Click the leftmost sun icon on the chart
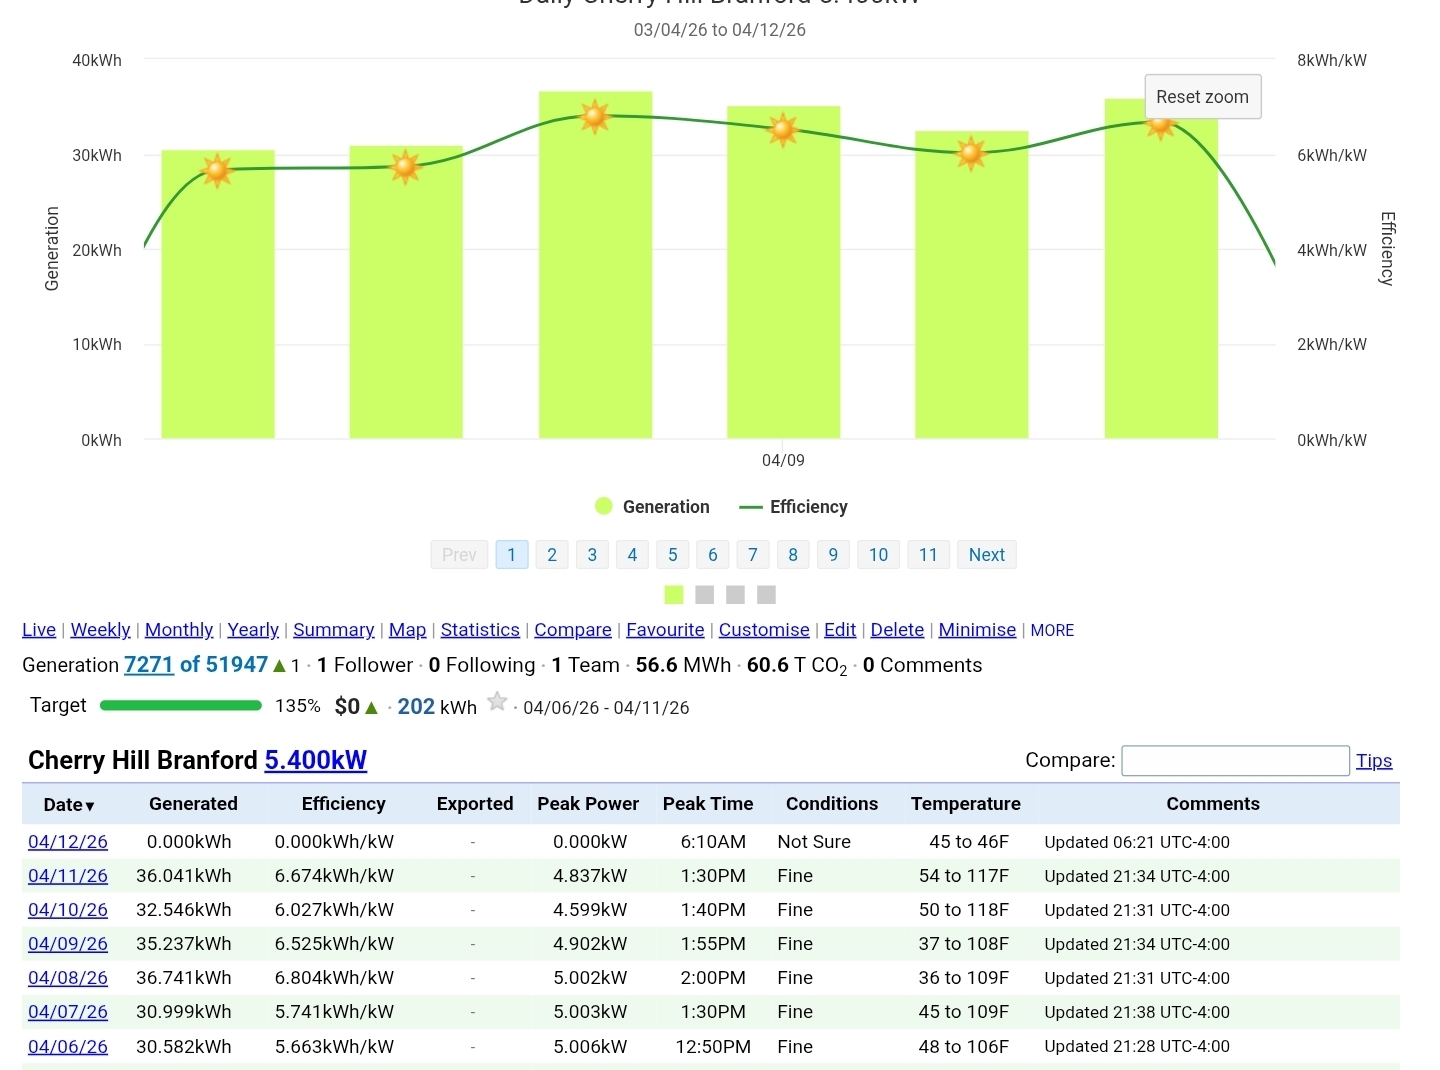 click(217, 170)
